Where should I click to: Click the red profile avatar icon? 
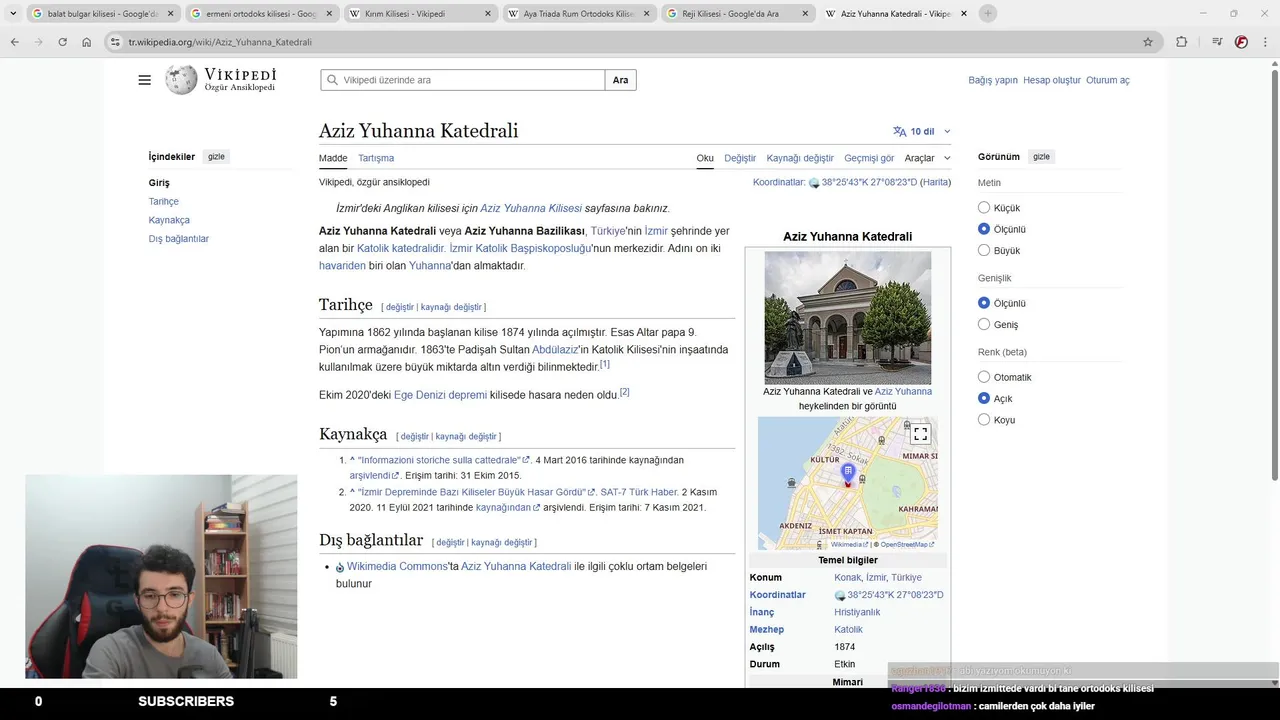coord(1241,42)
